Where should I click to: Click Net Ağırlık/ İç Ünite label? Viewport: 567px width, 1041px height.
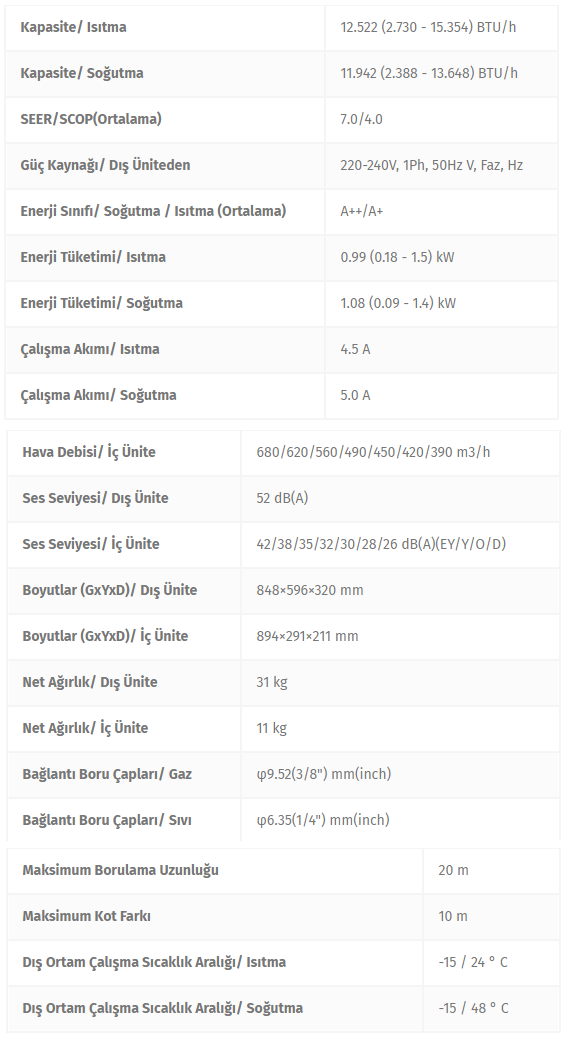pos(85,728)
